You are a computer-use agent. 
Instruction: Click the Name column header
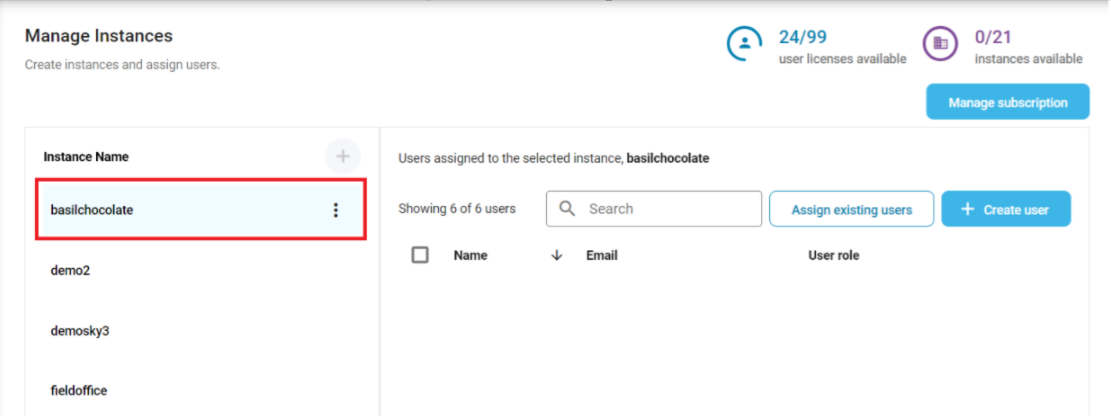coord(470,255)
